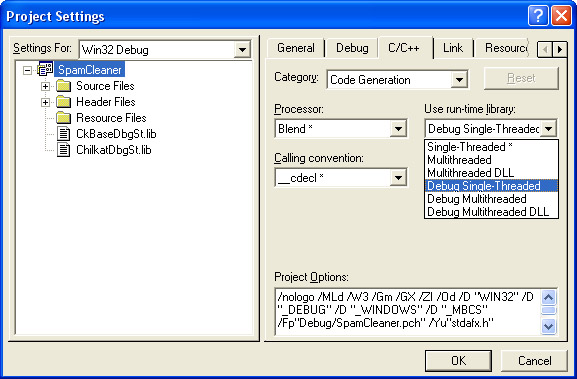Click the Source Files folder icon
Viewport: 577px width, 379px height.
click(x=63, y=86)
